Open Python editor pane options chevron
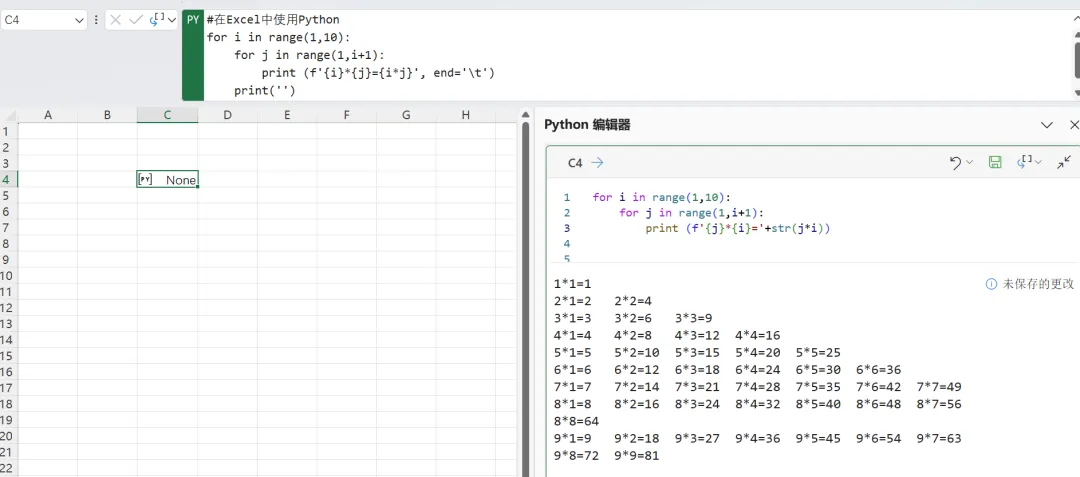The width and height of the screenshot is (1080, 477). [1047, 125]
